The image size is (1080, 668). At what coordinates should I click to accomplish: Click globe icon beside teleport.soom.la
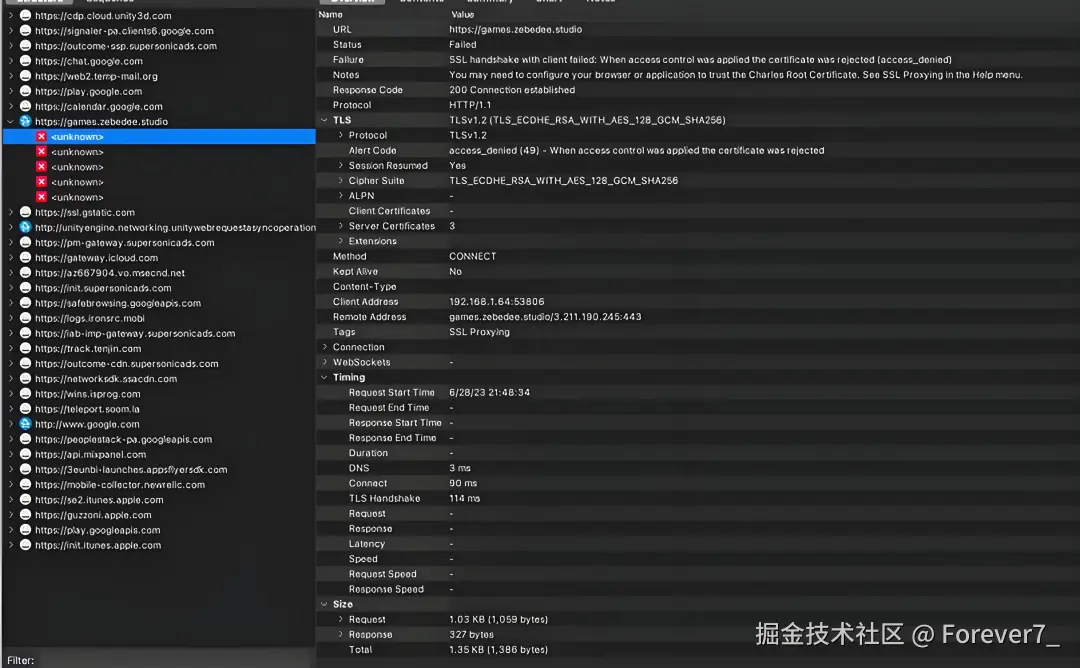point(25,409)
